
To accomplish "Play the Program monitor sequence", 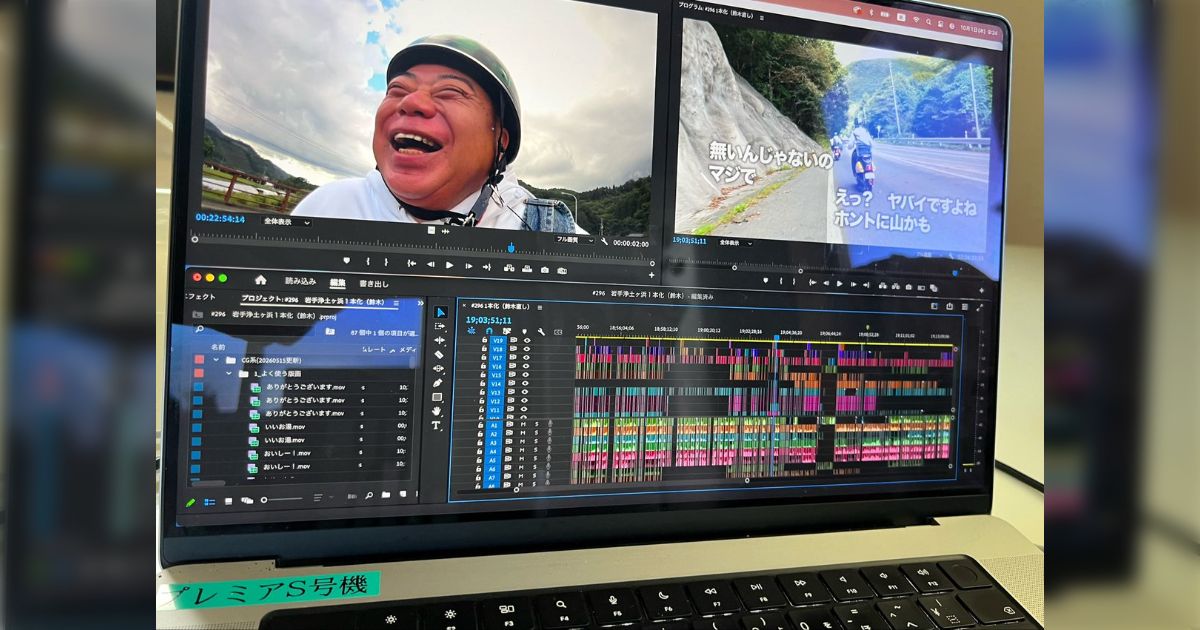I will click(x=839, y=283).
